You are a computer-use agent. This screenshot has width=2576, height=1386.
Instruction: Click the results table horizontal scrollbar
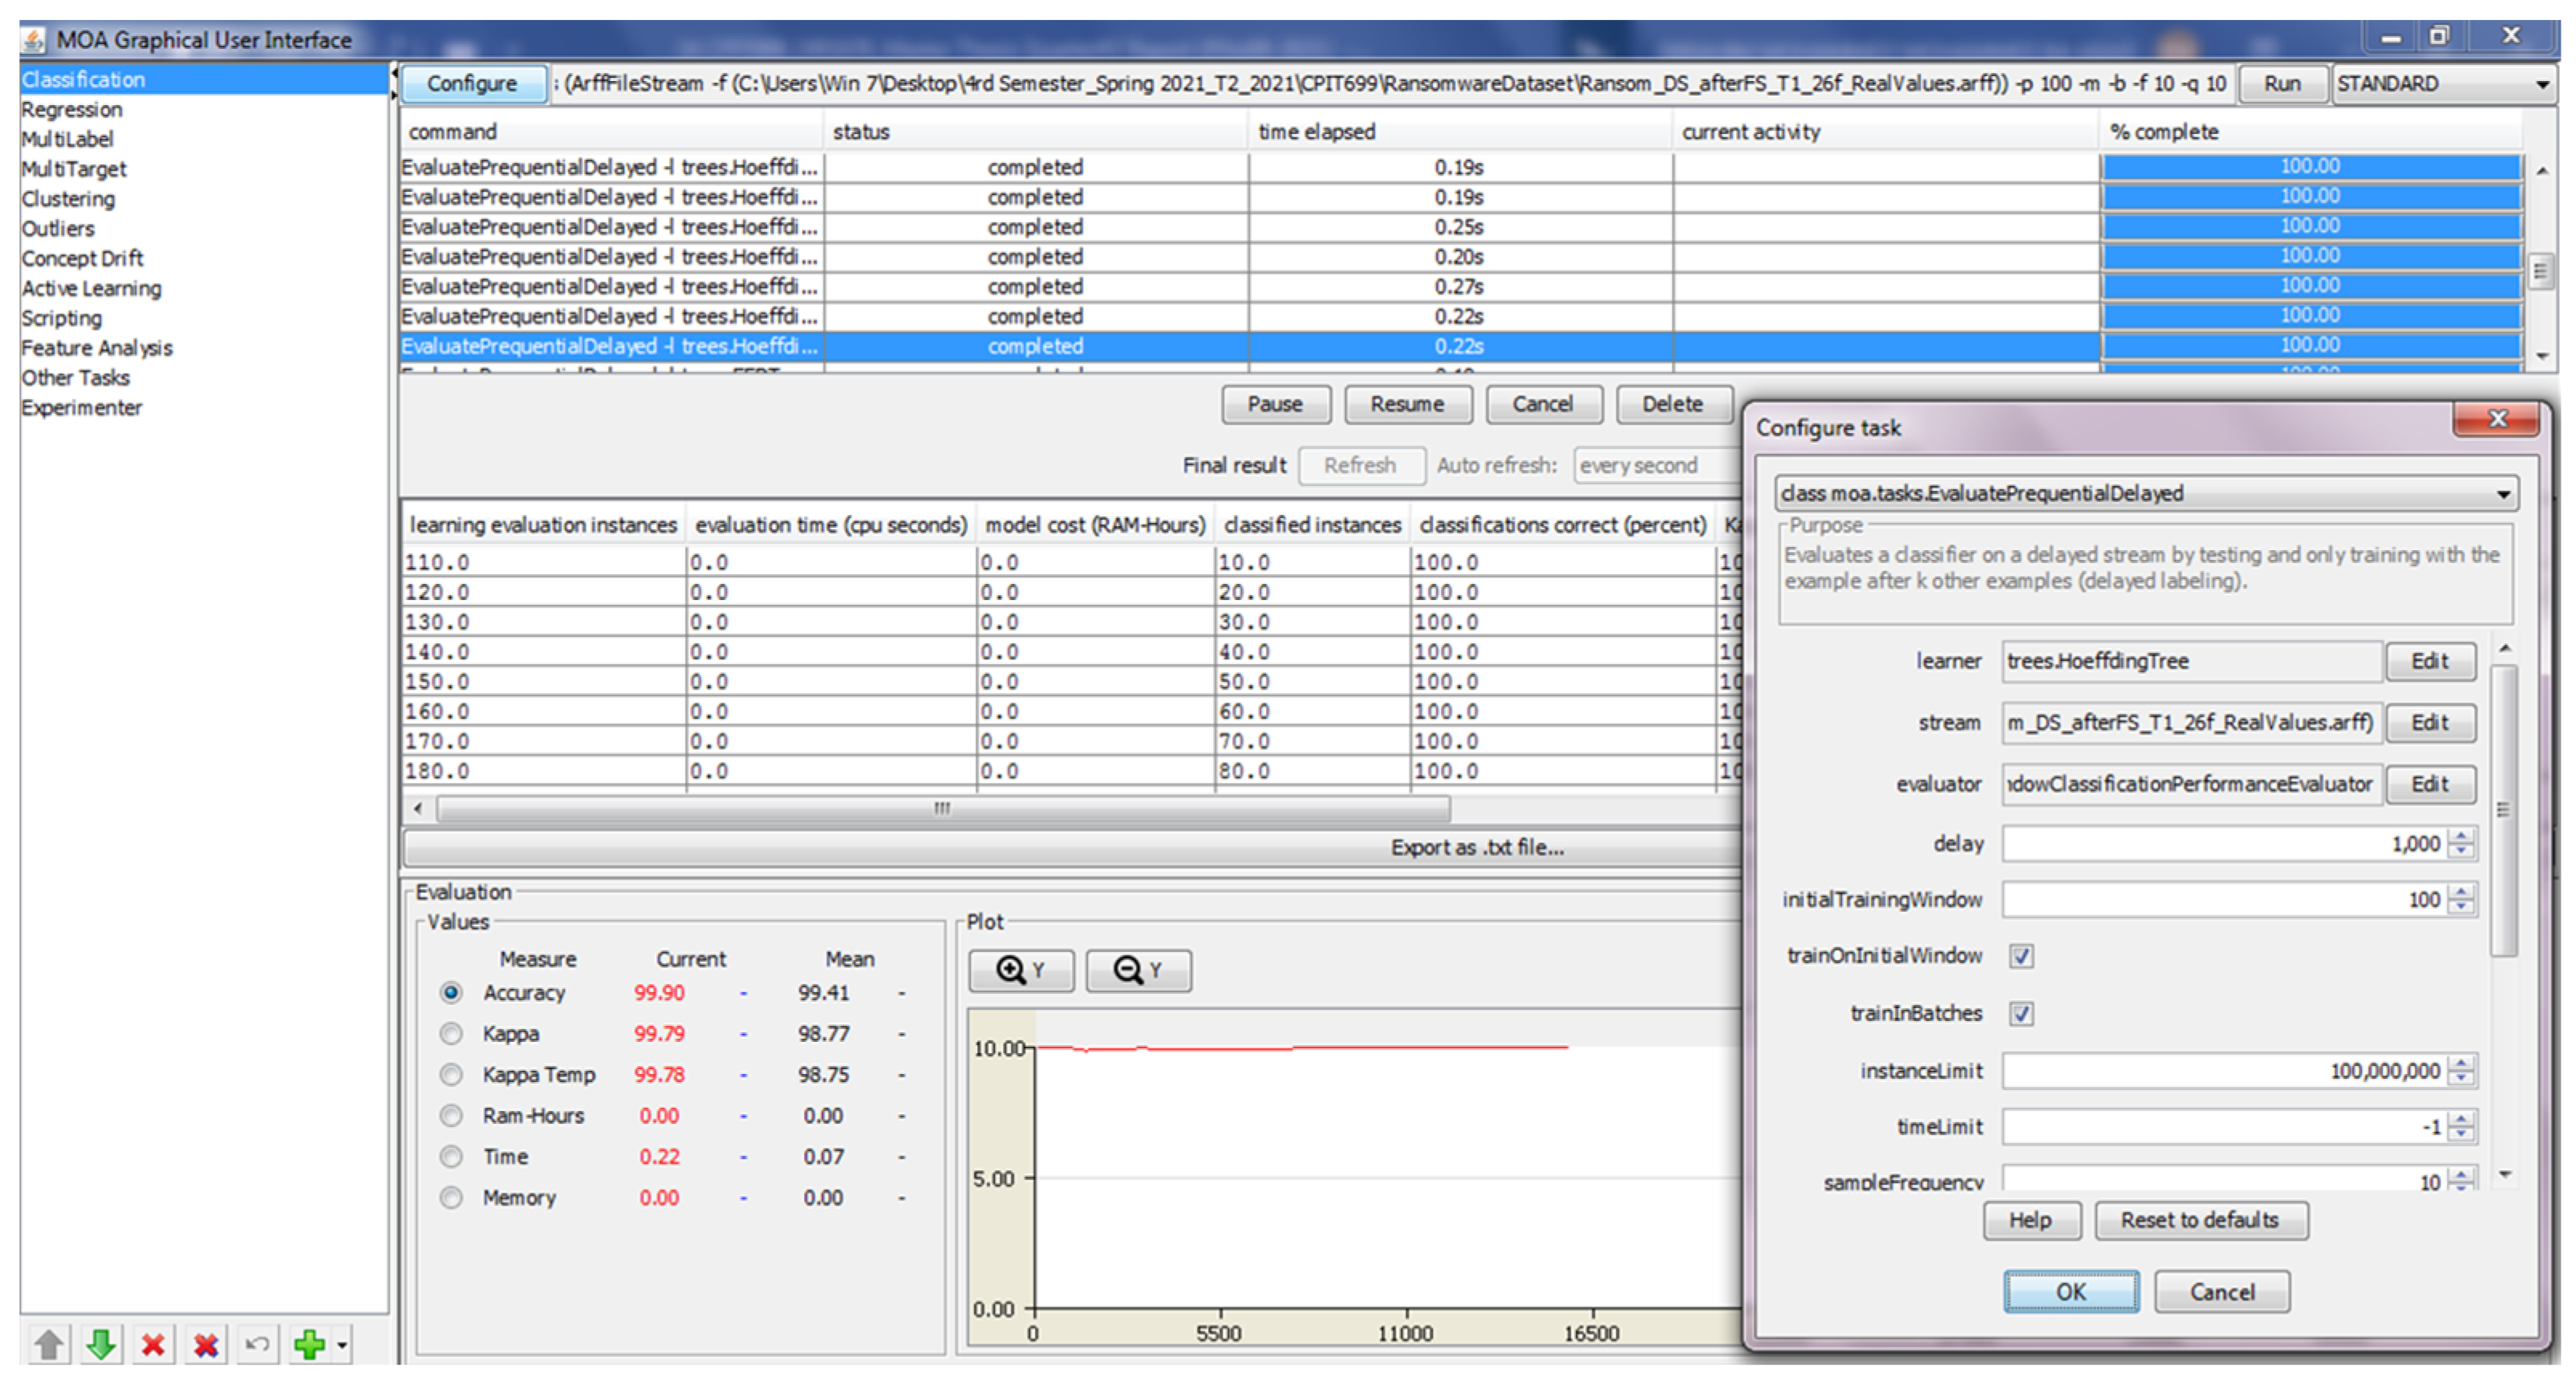tap(942, 808)
